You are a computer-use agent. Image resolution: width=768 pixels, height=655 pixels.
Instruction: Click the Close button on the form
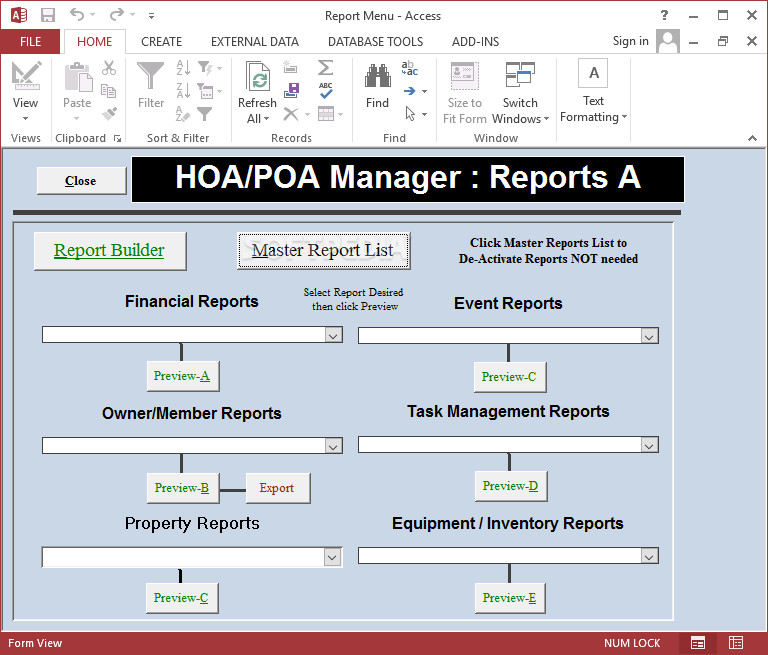81,181
